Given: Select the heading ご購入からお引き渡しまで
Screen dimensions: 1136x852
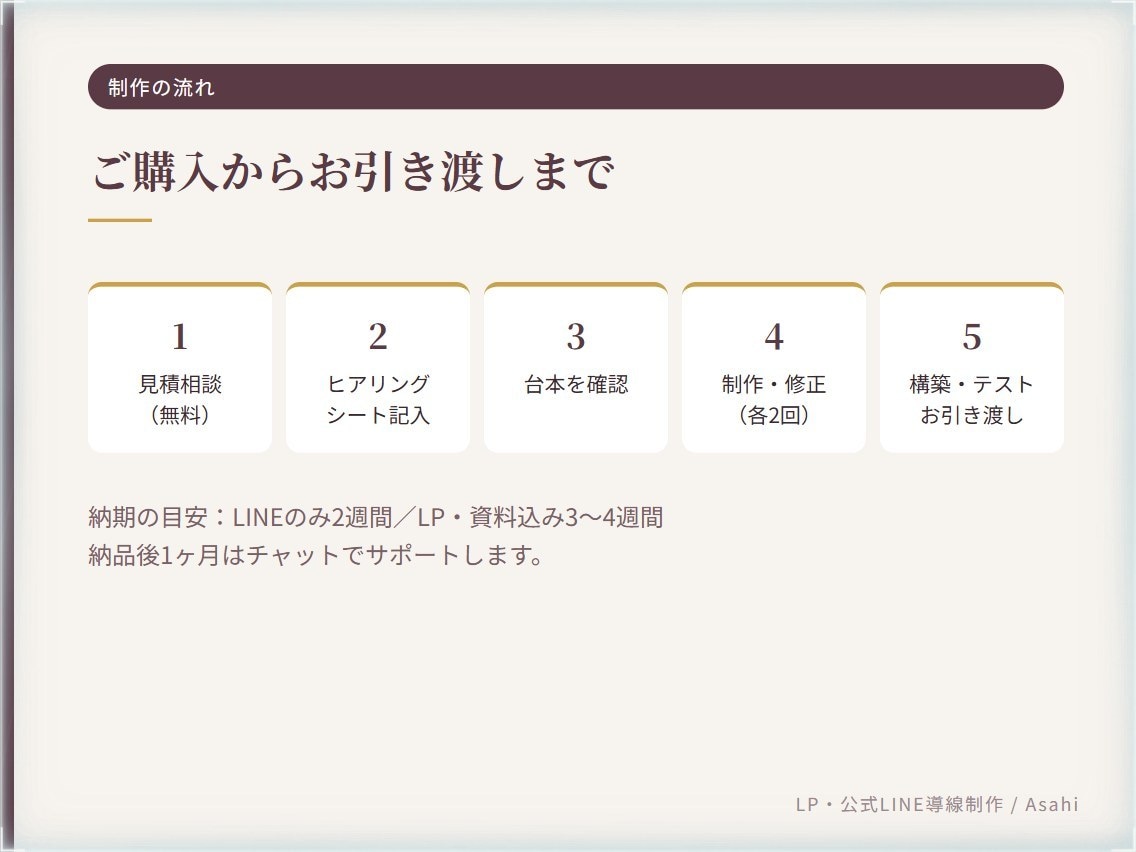Looking at the screenshot, I should [x=353, y=172].
